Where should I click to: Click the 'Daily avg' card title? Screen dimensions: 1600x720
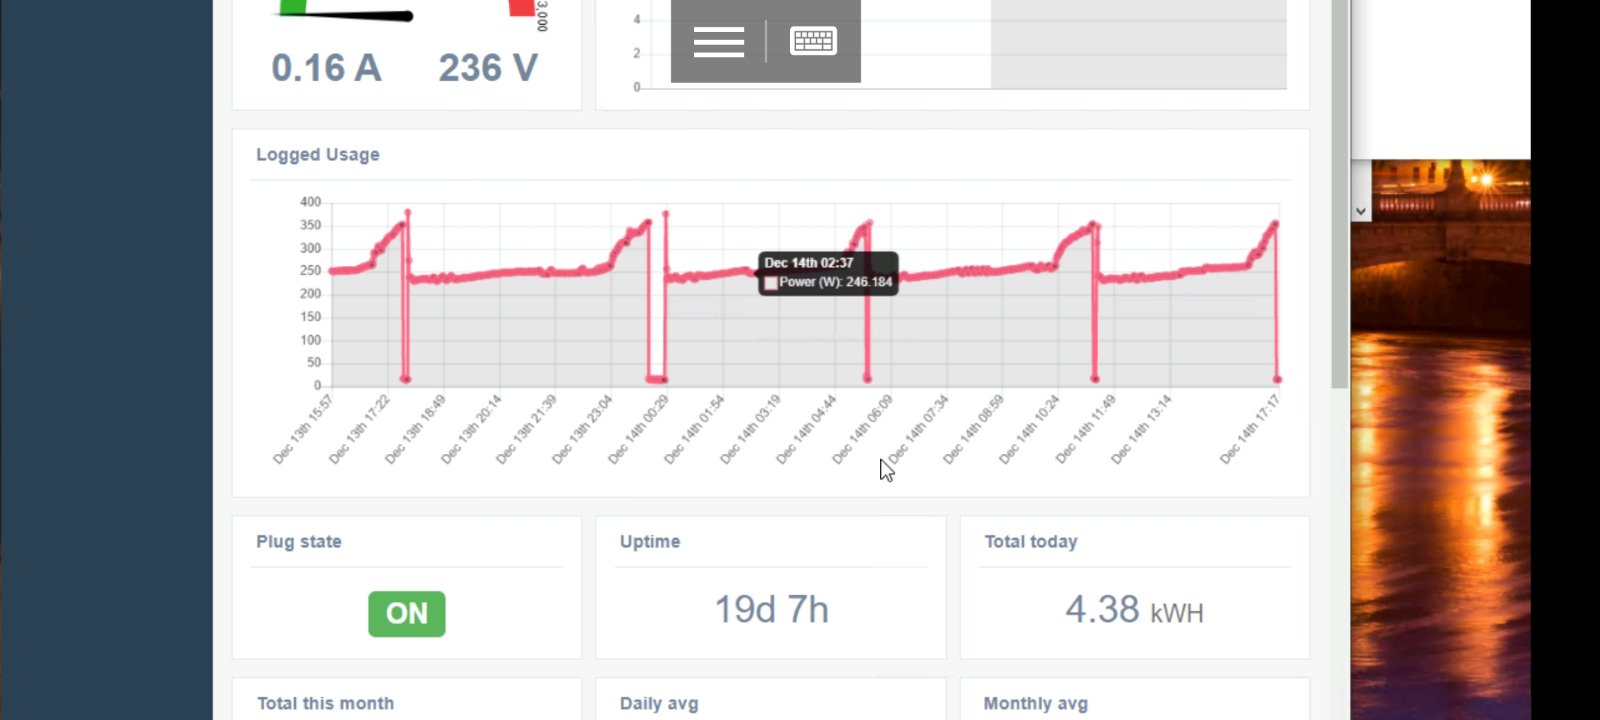pyautogui.click(x=659, y=704)
